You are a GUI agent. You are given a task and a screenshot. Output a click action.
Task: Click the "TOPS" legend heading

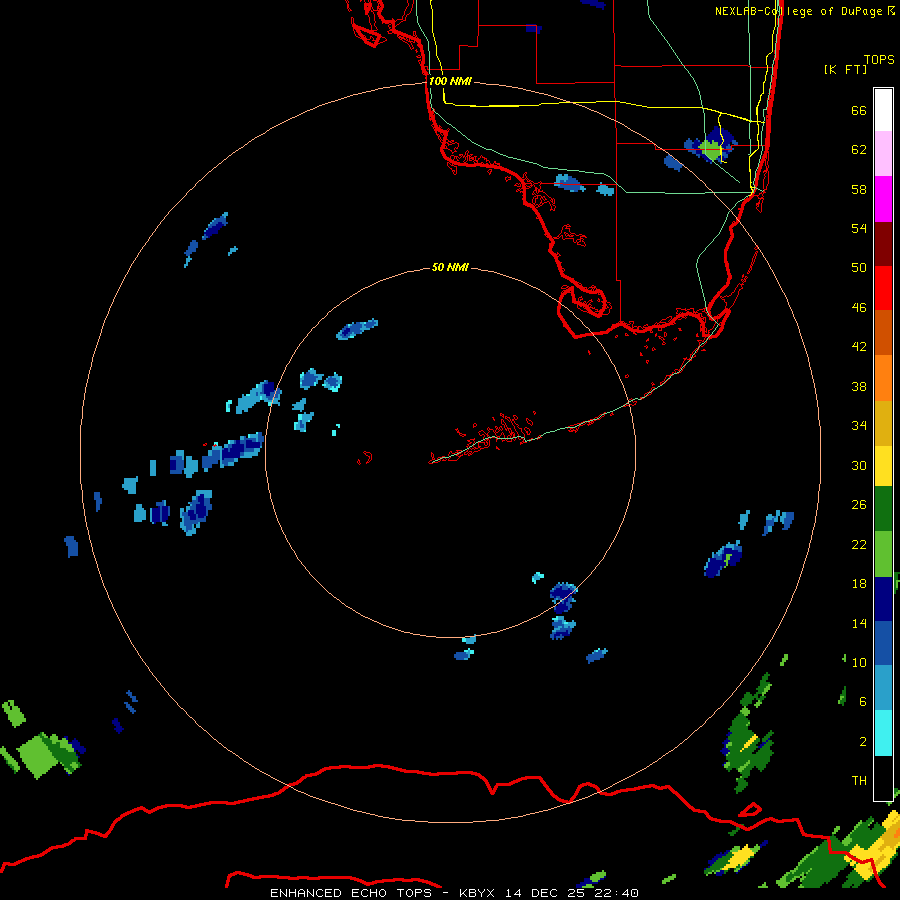pyautogui.click(x=879, y=59)
